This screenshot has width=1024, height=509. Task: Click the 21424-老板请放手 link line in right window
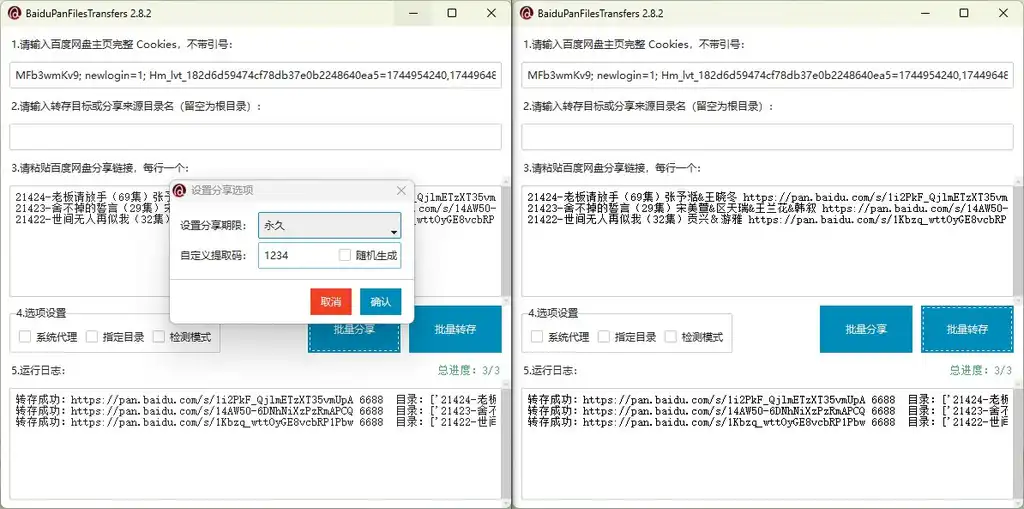tap(767, 197)
